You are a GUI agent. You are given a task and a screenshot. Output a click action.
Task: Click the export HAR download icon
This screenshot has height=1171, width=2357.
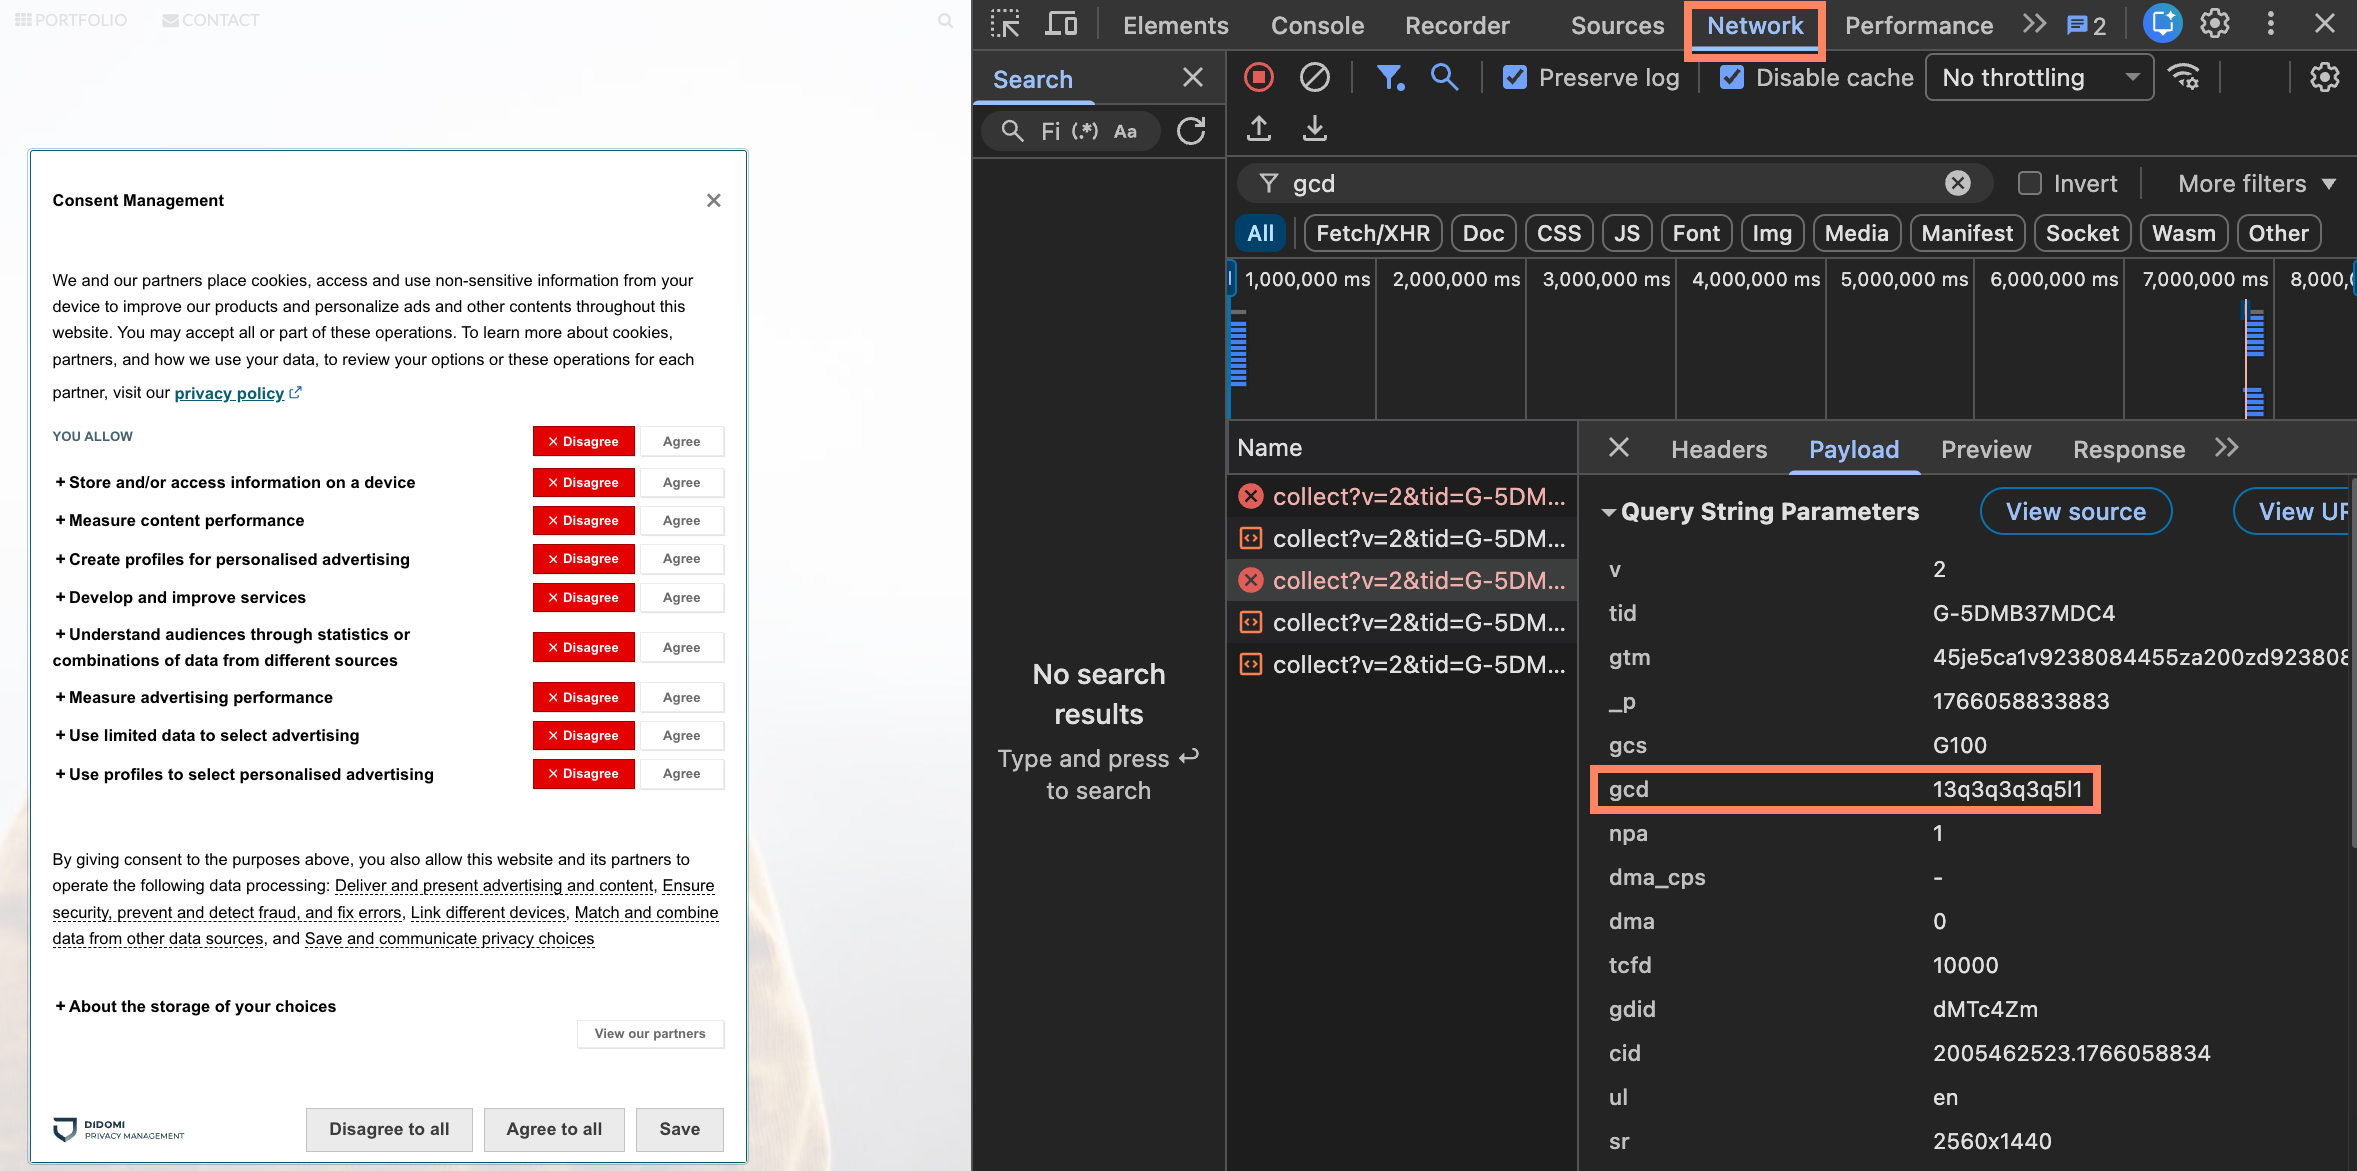pos(1315,129)
